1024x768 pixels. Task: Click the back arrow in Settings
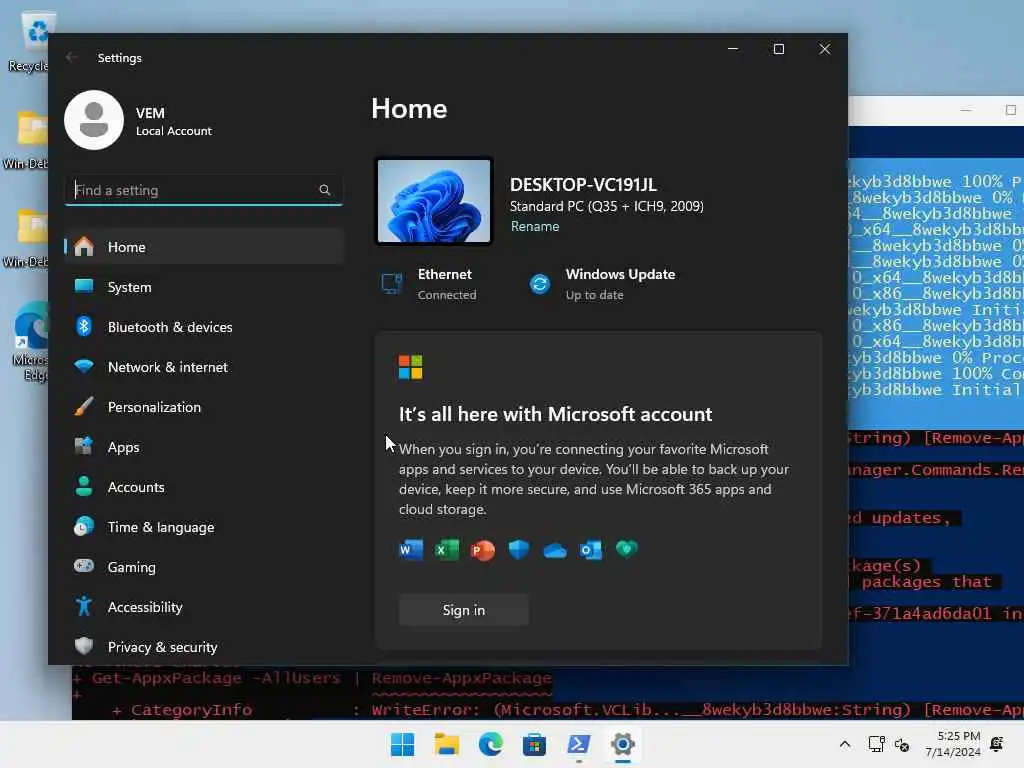click(71, 57)
